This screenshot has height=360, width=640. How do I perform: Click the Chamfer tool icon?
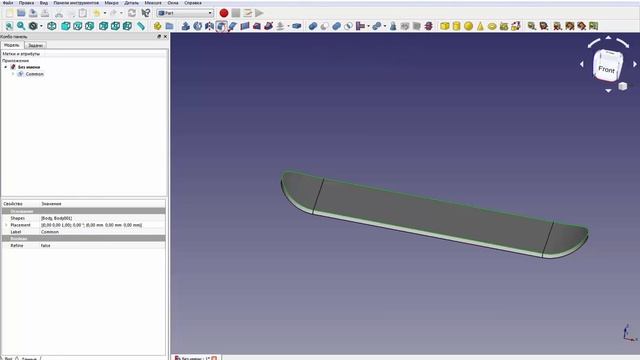[x=233, y=26]
